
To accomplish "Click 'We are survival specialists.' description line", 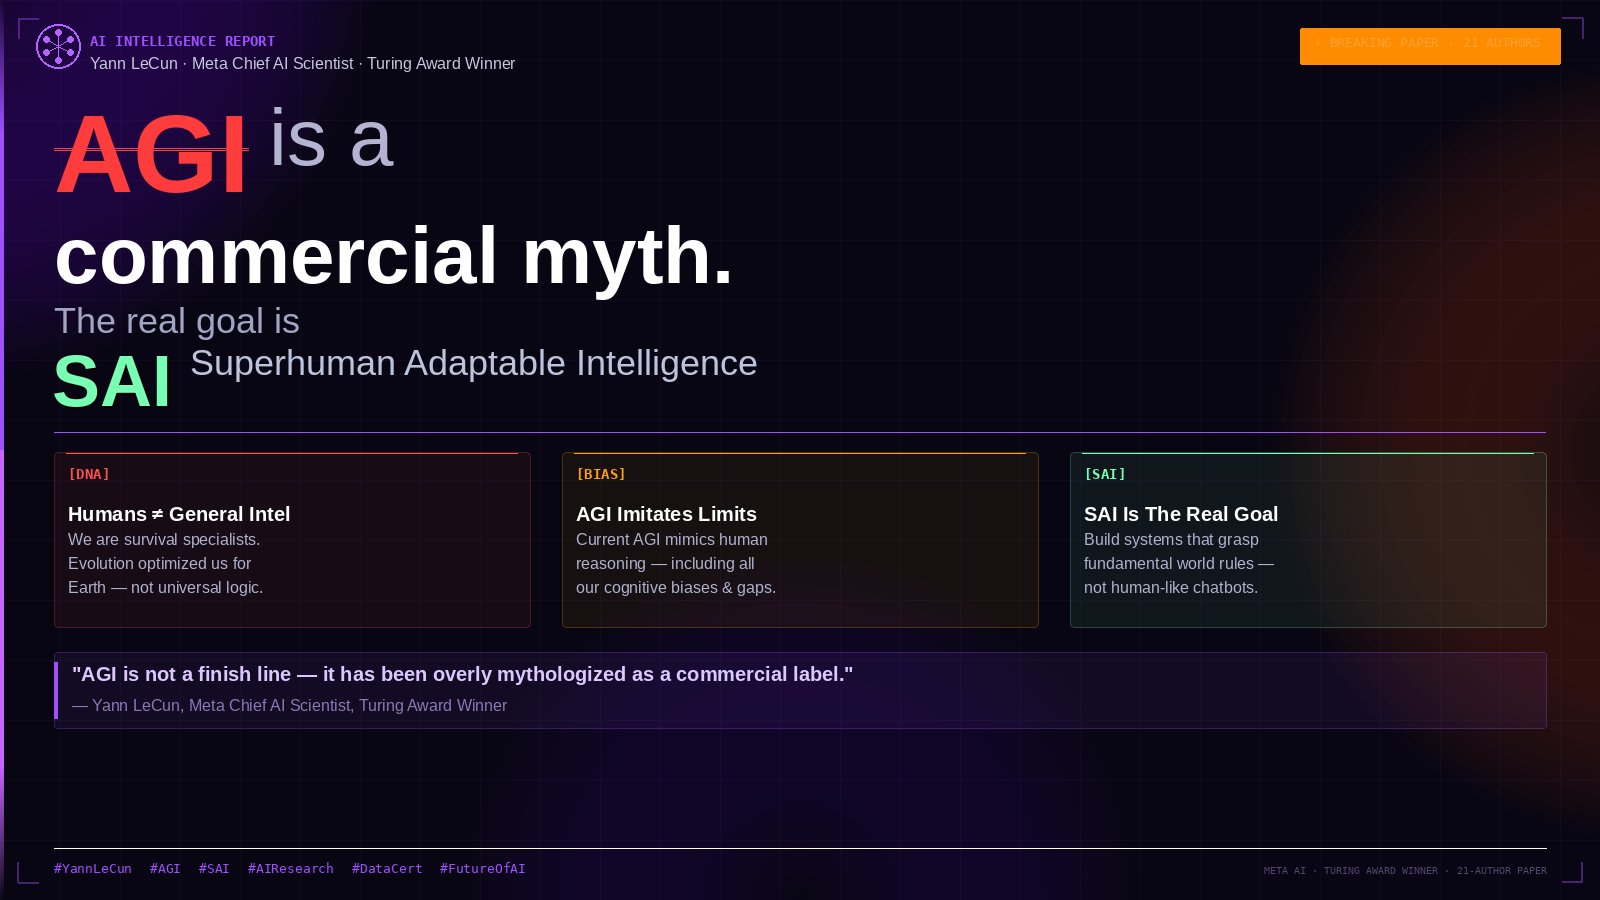I will pos(164,539).
